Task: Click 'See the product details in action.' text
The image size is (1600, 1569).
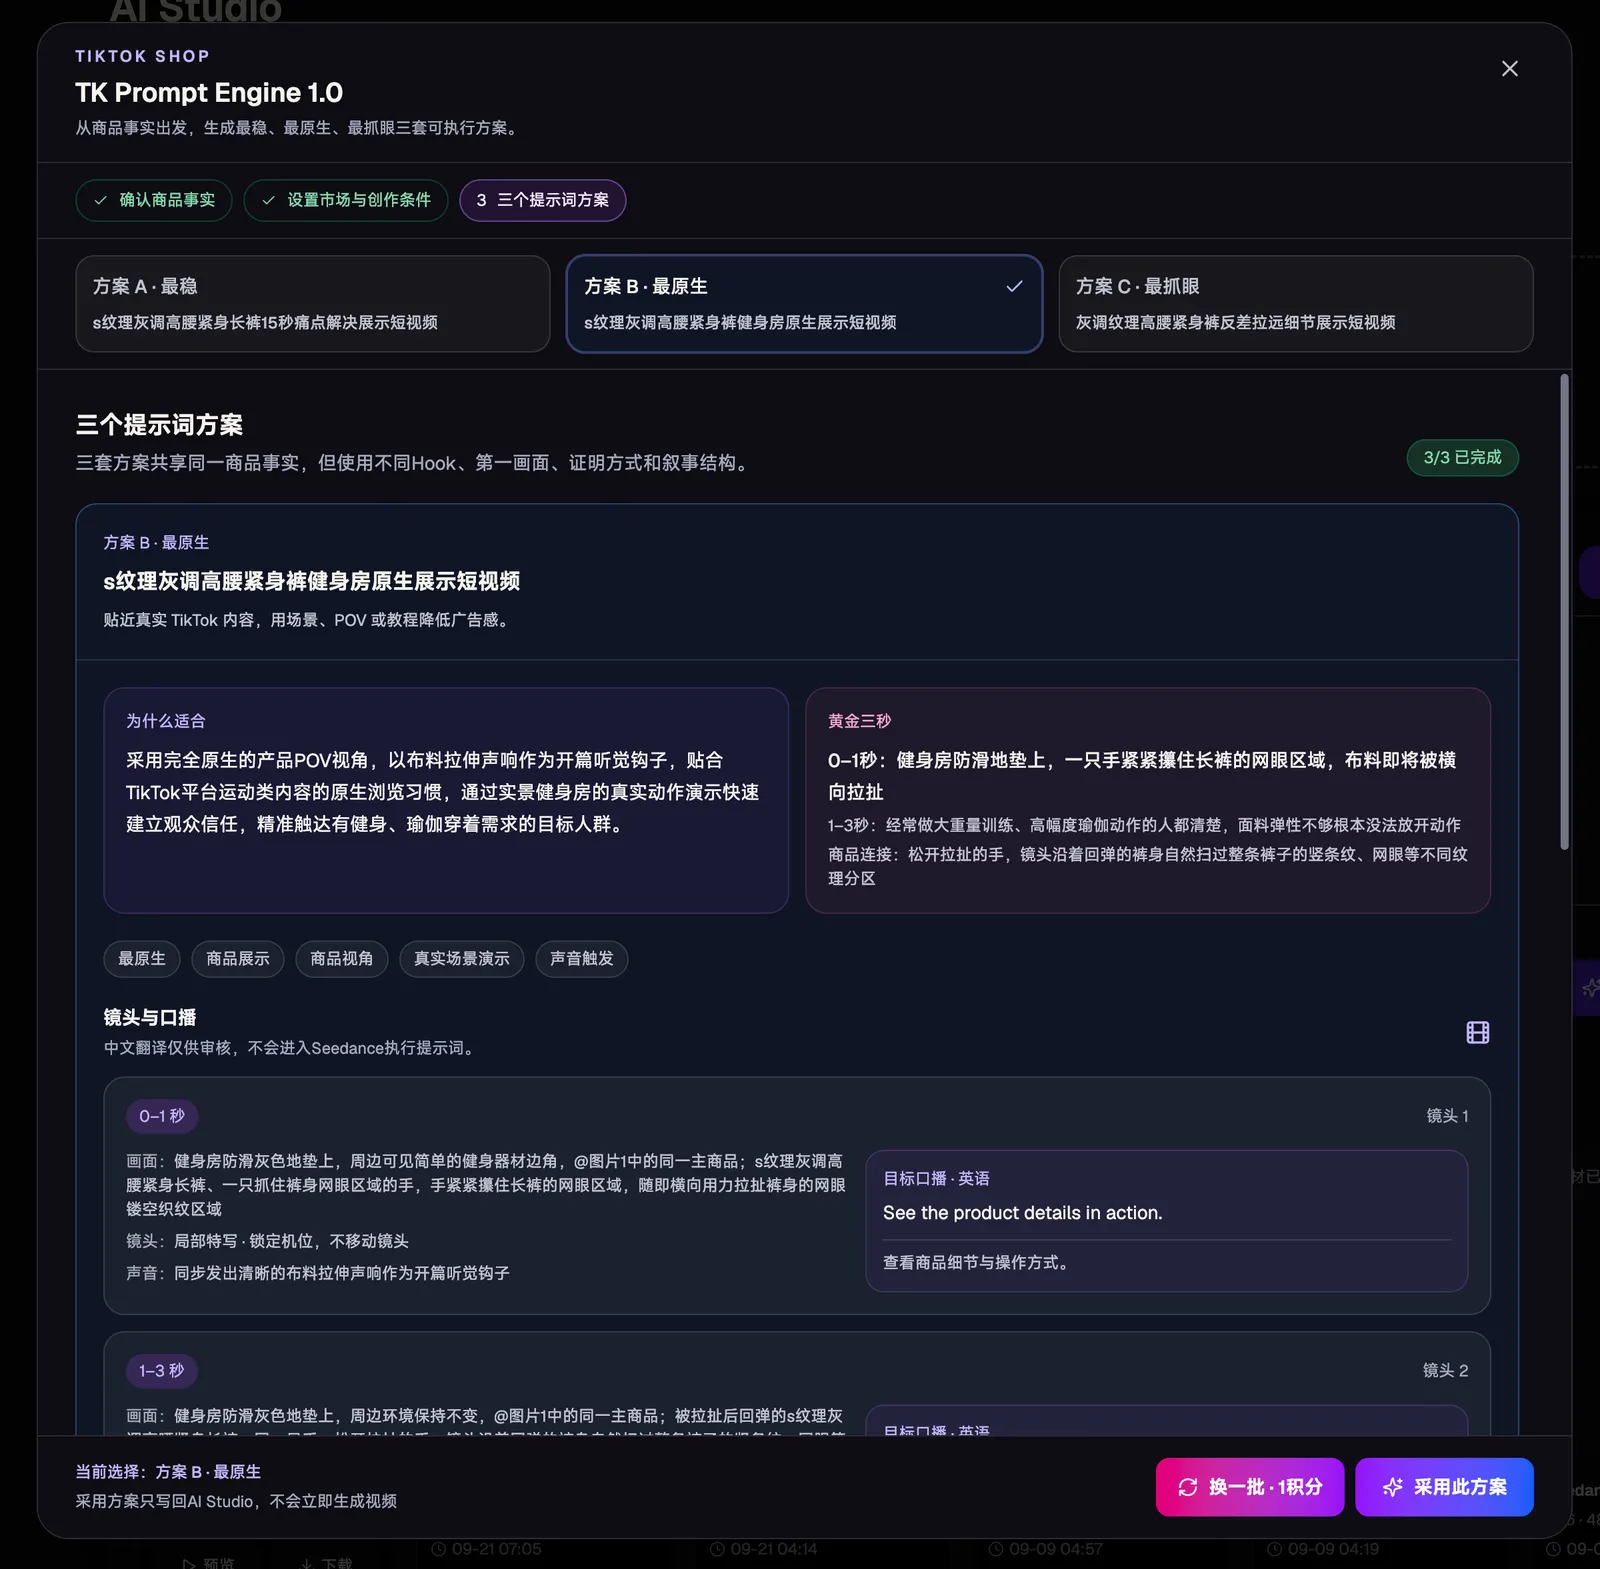Action: (1022, 1213)
